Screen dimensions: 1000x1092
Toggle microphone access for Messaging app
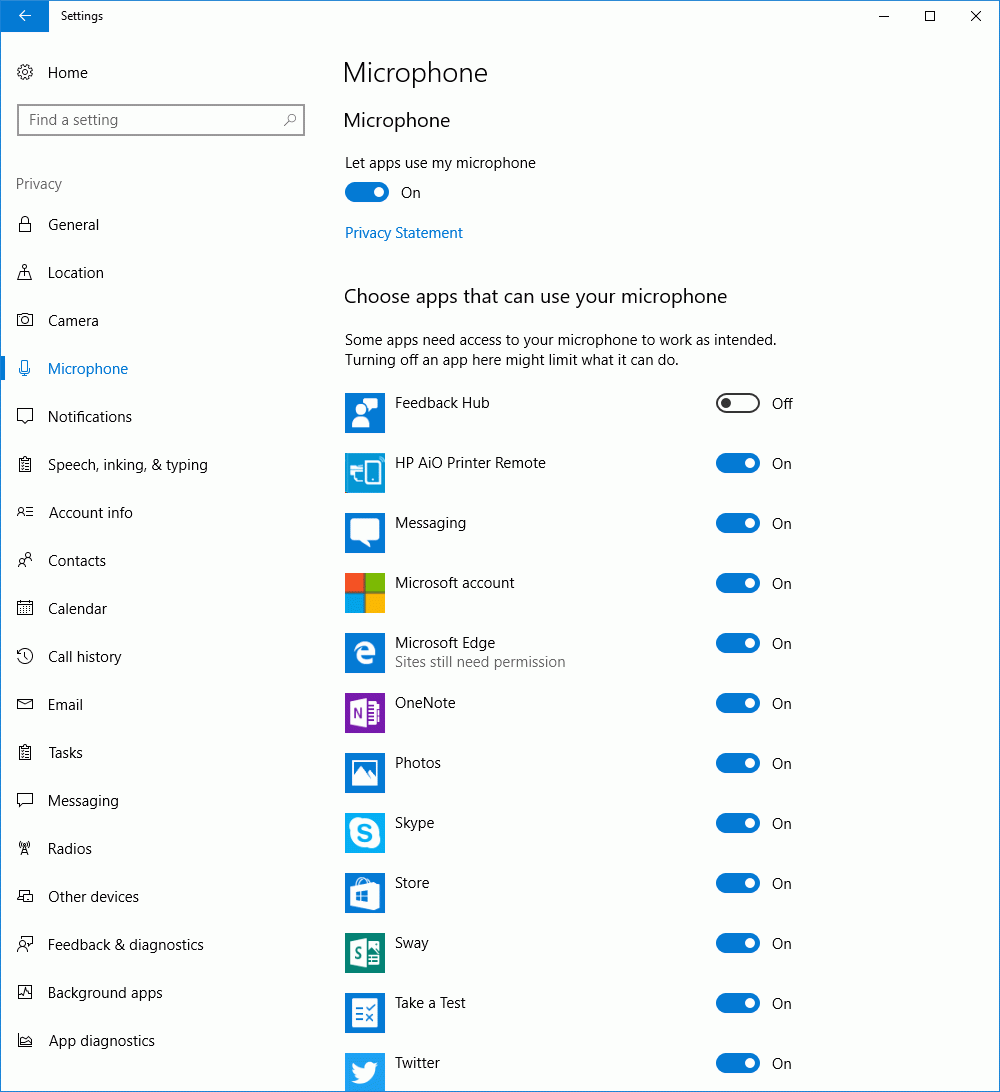coord(737,523)
